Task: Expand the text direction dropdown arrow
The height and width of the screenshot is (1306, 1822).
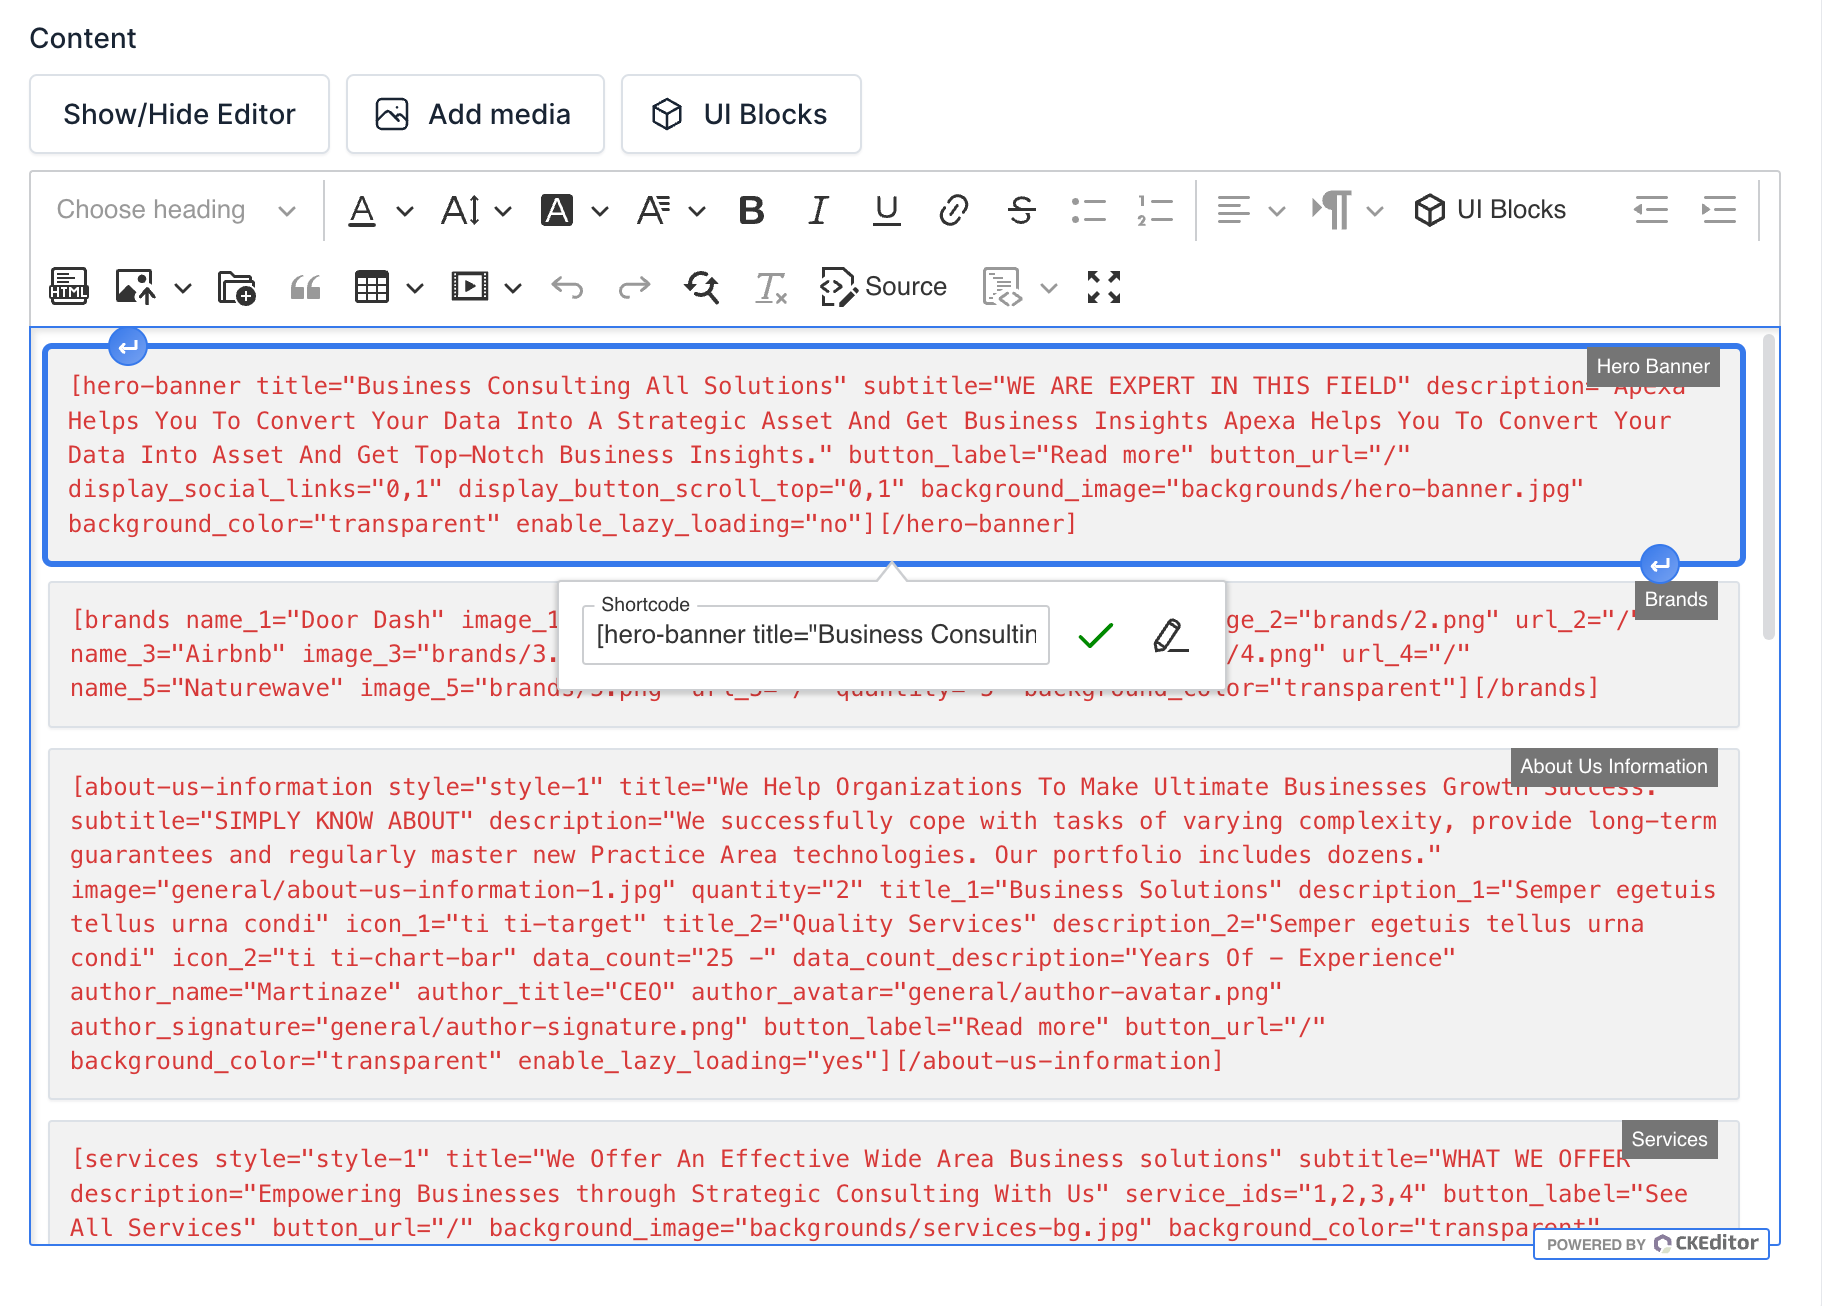Action: point(1375,211)
